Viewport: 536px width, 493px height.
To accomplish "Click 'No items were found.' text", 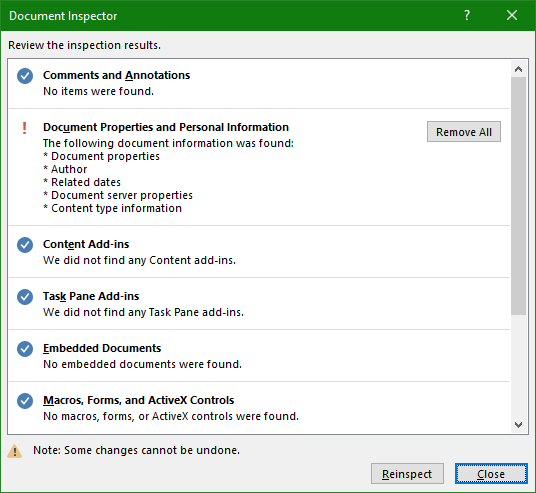I will [x=98, y=91].
